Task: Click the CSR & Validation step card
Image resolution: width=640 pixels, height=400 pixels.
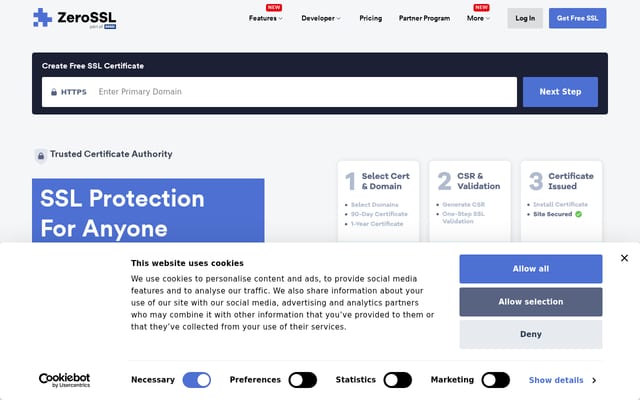Action: [470, 202]
